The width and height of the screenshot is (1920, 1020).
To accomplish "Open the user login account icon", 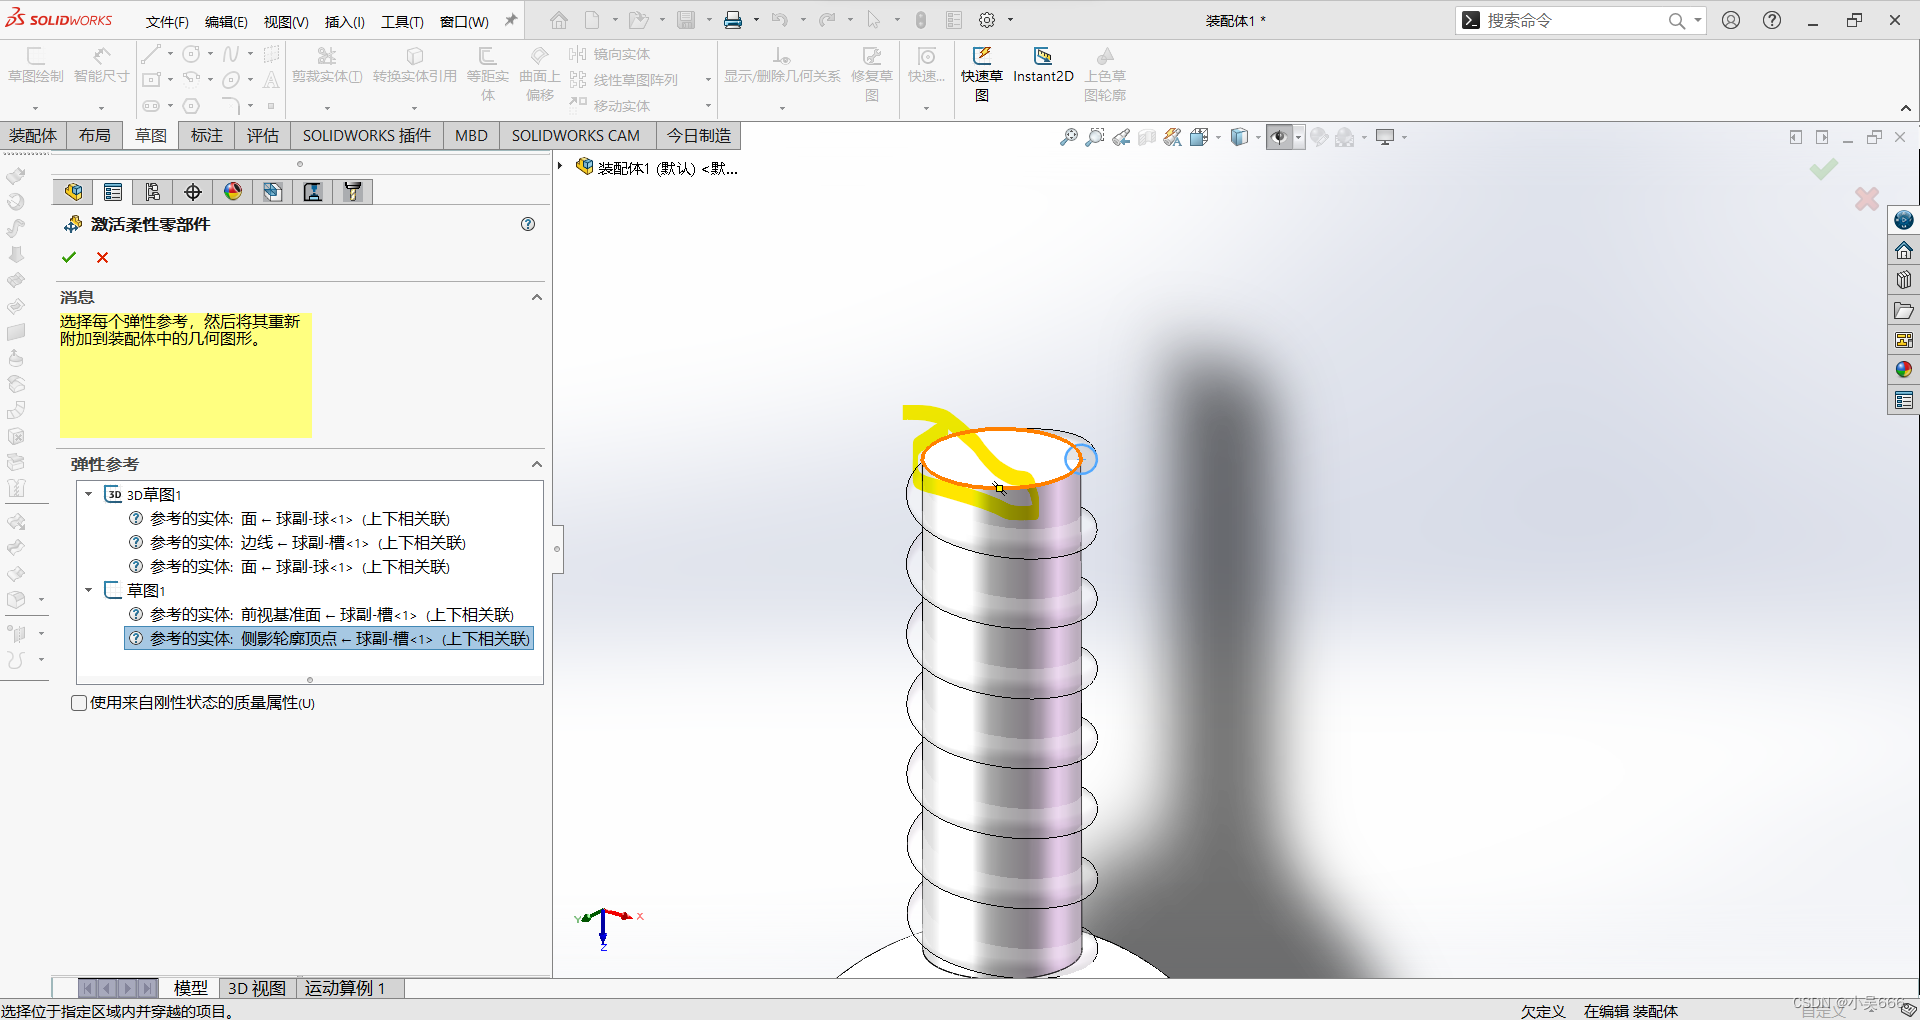I will tap(1731, 20).
